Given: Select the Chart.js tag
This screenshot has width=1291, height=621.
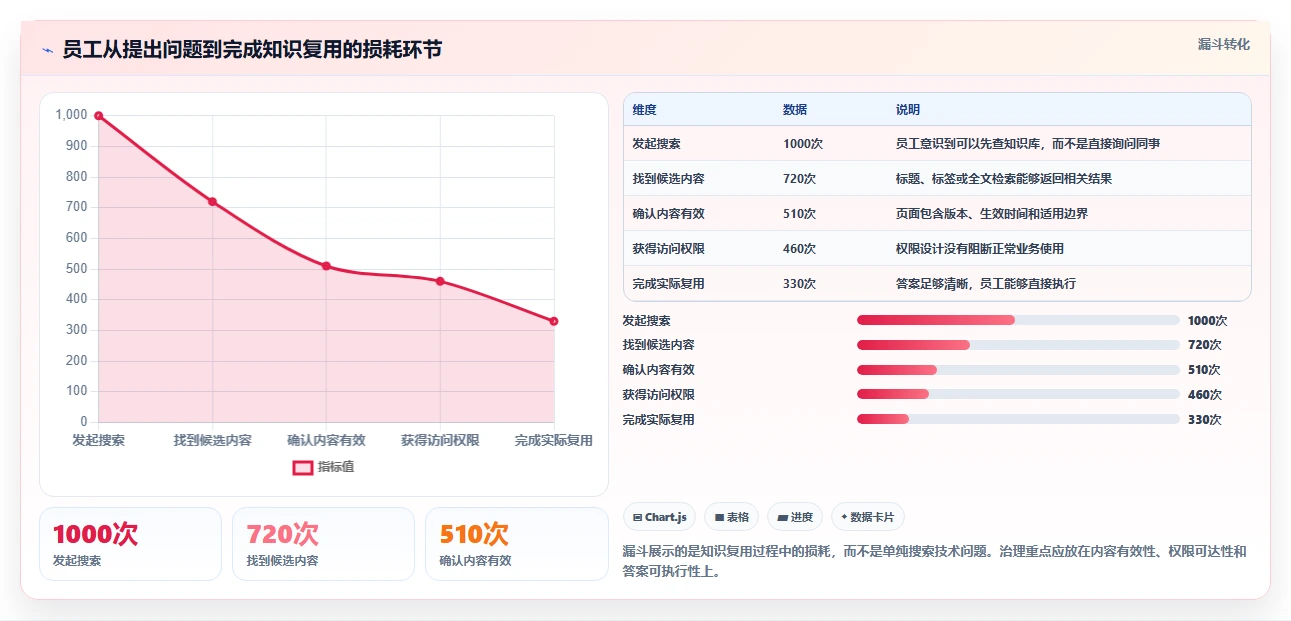Looking at the screenshot, I should [660, 517].
